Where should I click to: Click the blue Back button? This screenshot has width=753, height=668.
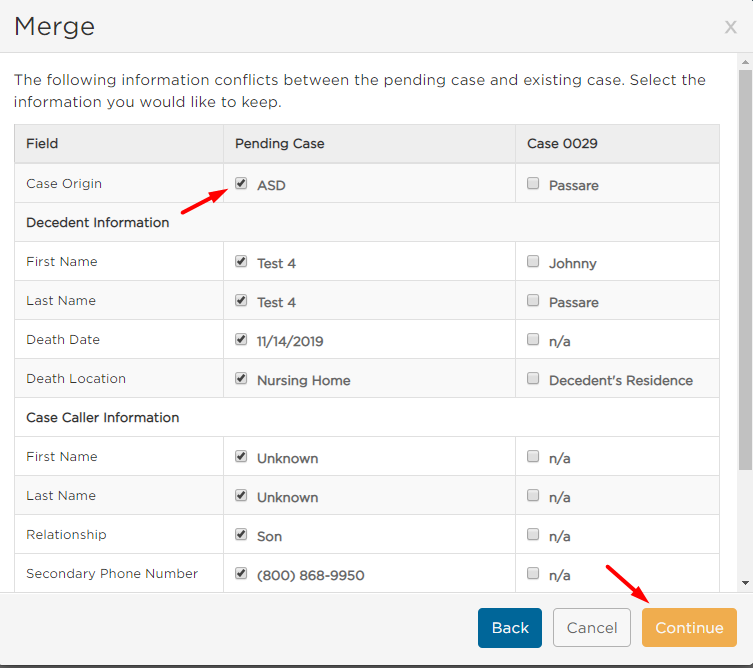510,628
